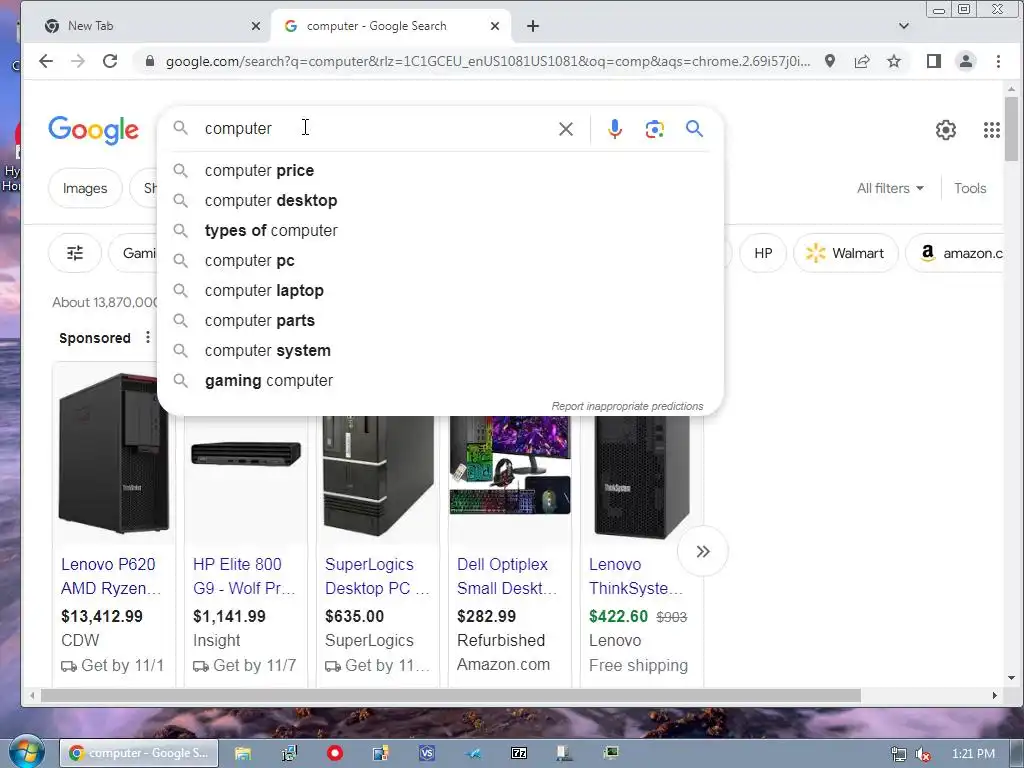
Task: Filter by amazon.com chip
Action: click(x=955, y=253)
